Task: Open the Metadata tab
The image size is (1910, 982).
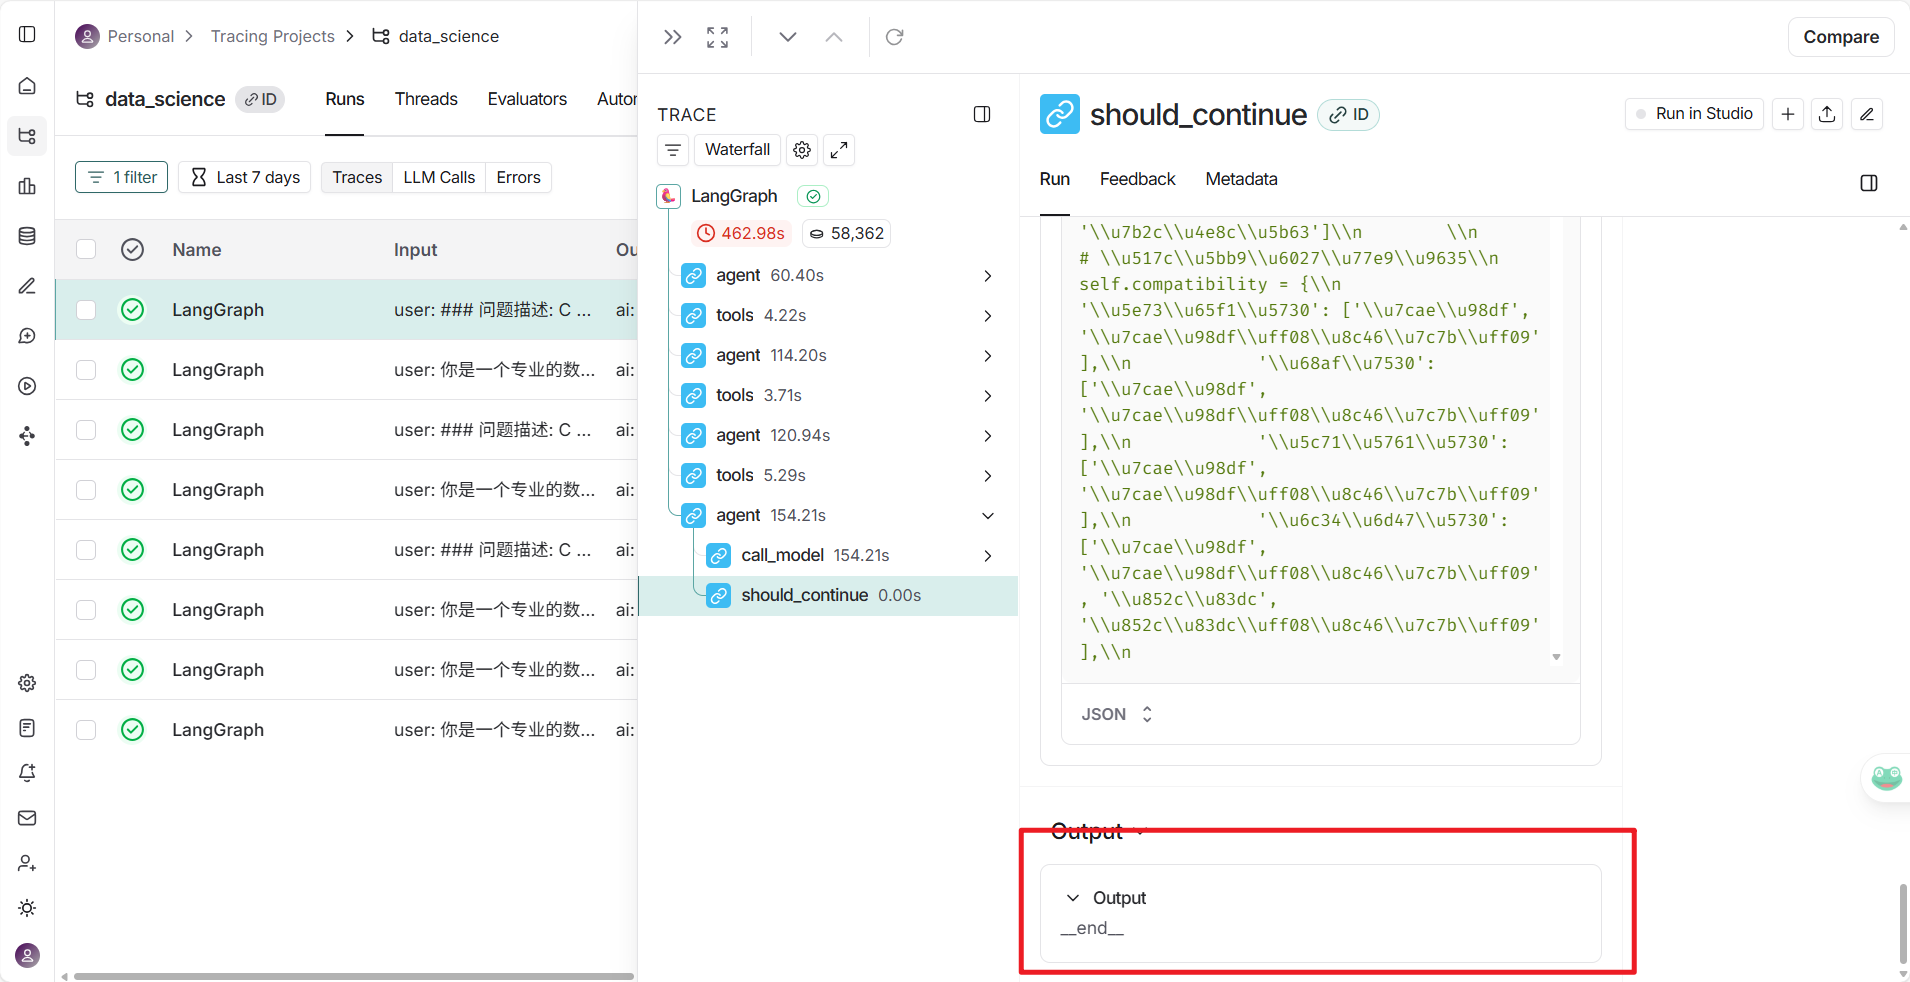Action: click(1241, 179)
